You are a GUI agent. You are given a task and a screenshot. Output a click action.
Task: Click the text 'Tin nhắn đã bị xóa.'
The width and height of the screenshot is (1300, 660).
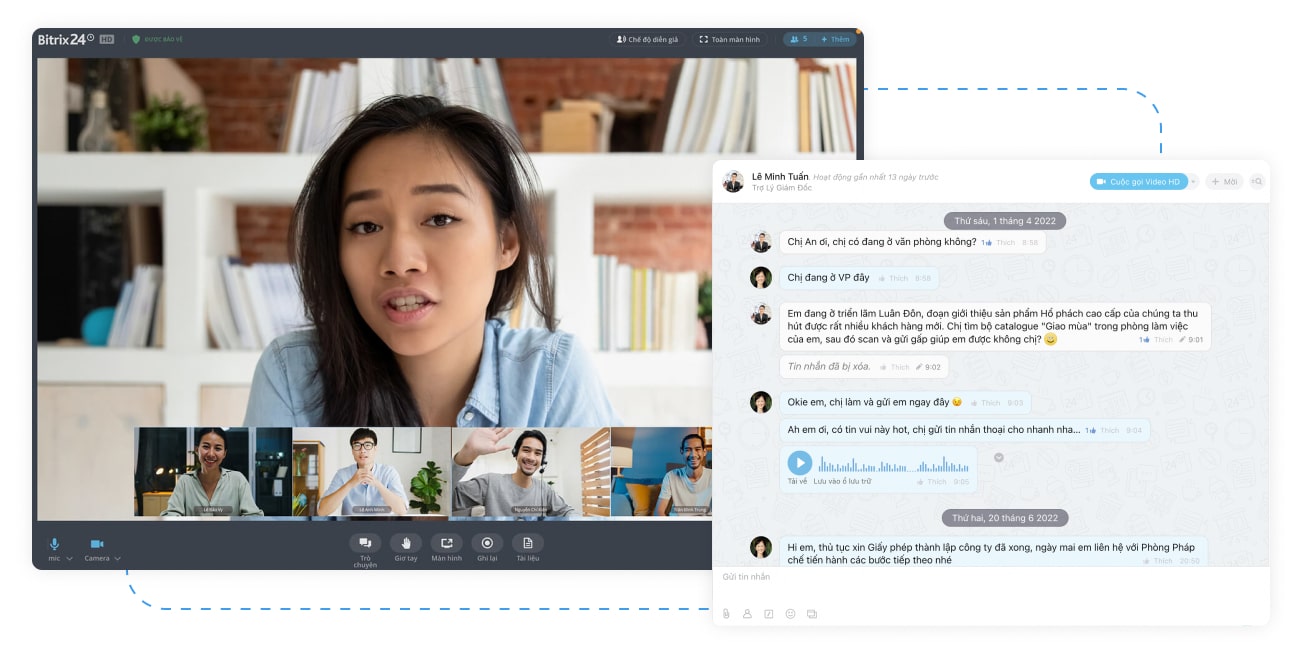click(x=829, y=367)
